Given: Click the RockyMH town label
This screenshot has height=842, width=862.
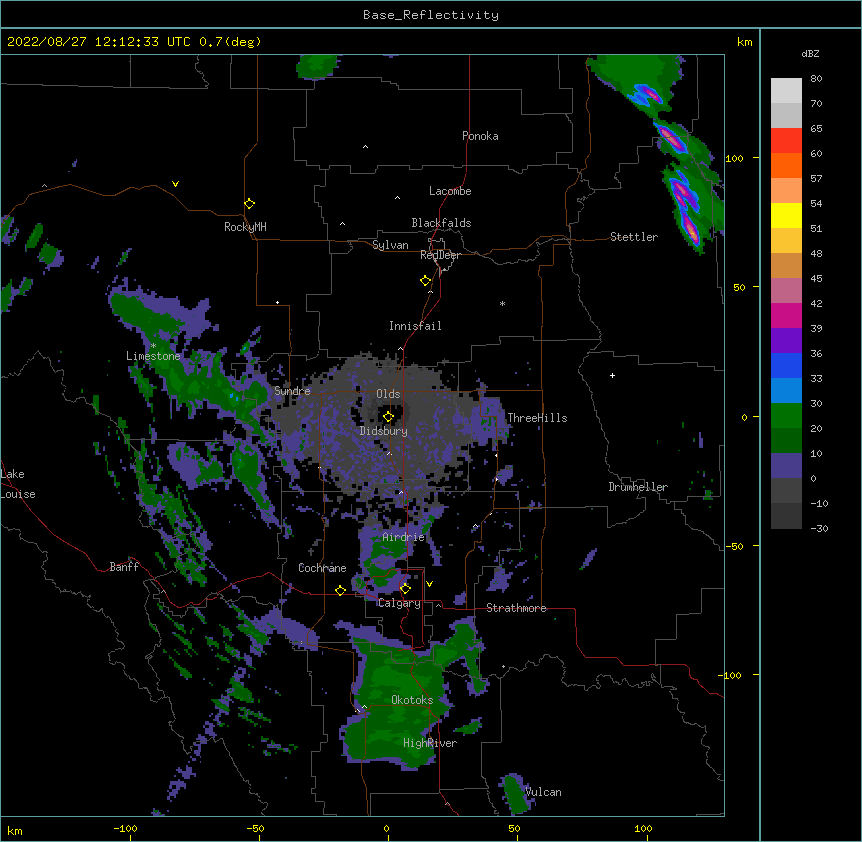Looking at the screenshot, I should pyautogui.click(x=245, y=227).
